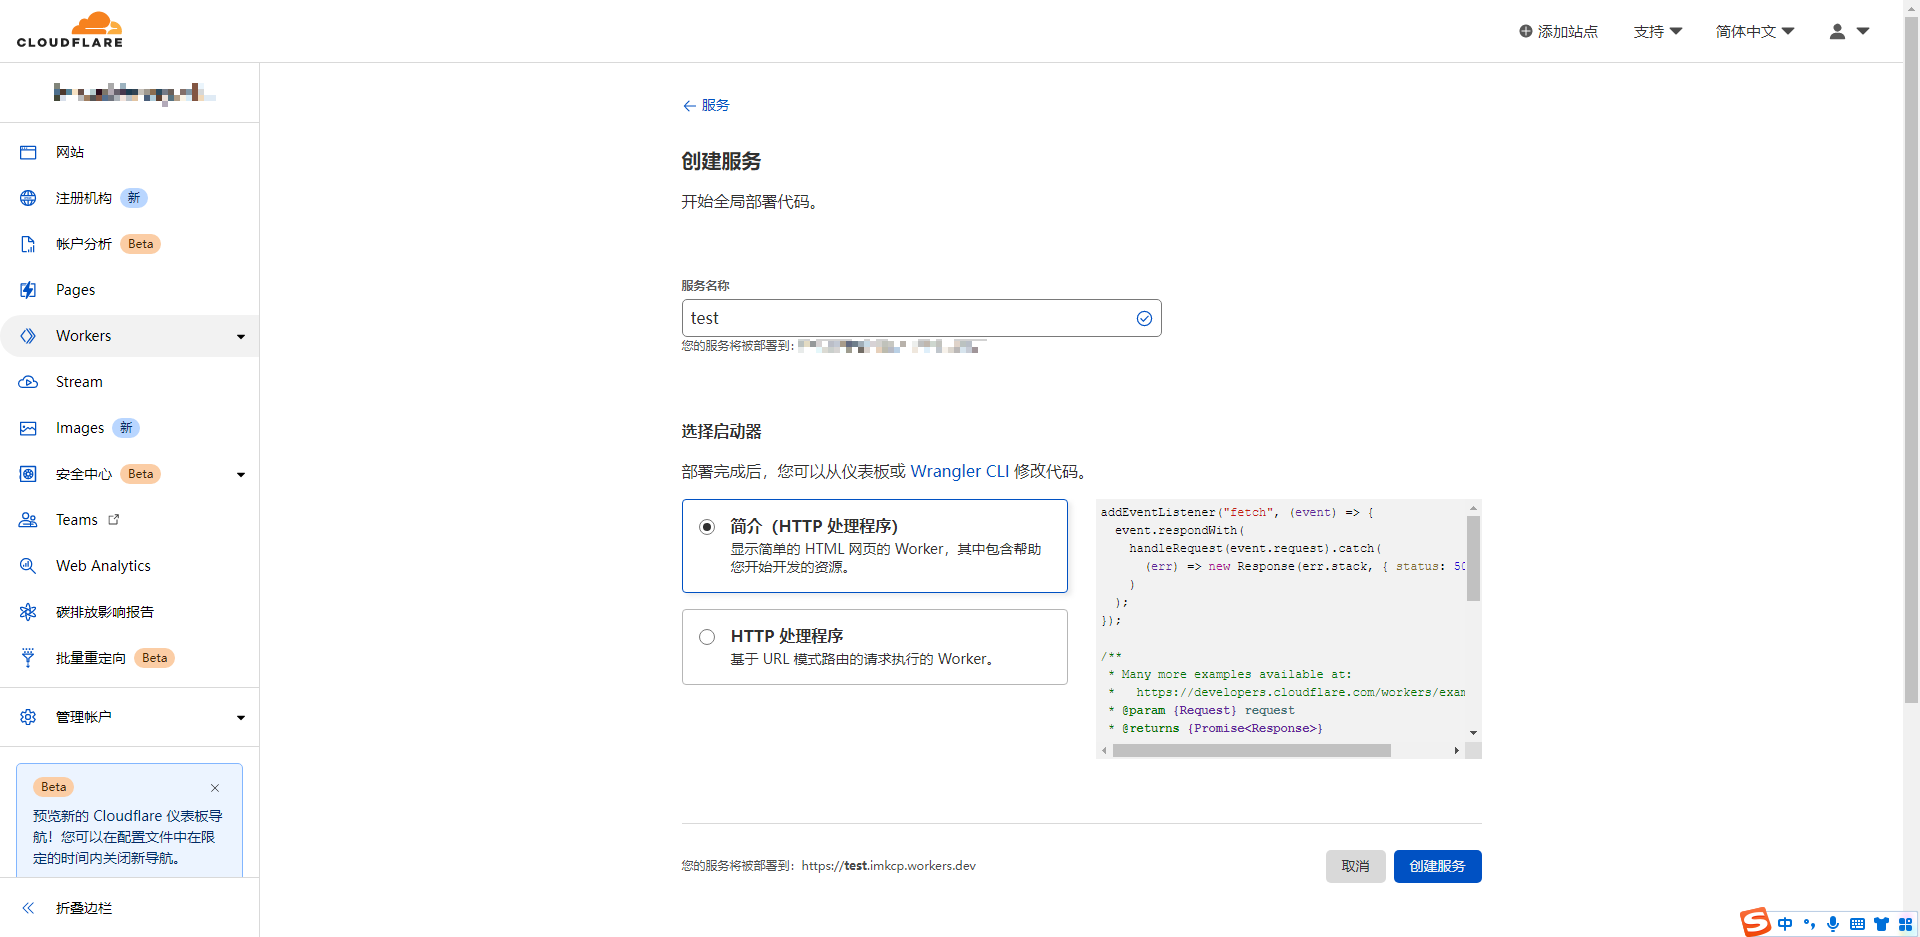Click the Cloudflare logo in the header
The height and width of the screenshot is (937, 1920).
click(x=70, y=30)
